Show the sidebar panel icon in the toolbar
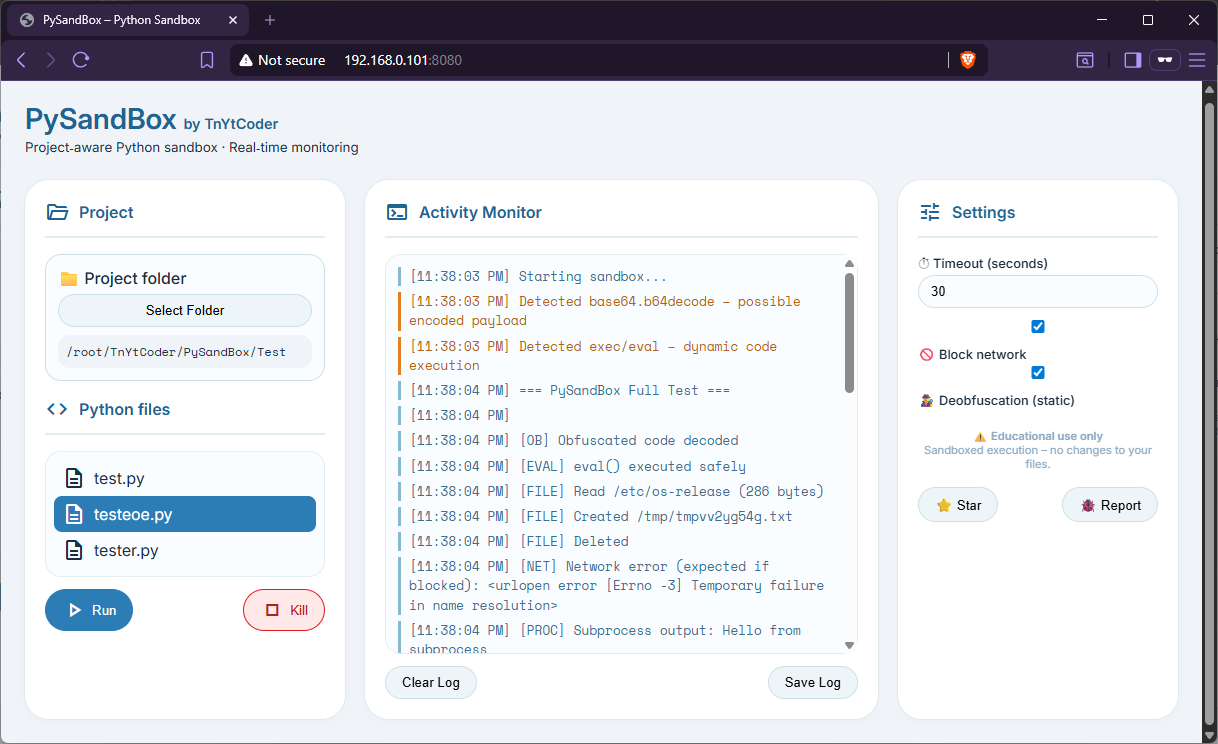This screenshot has height=744, width=1218. click(1132, 60)
